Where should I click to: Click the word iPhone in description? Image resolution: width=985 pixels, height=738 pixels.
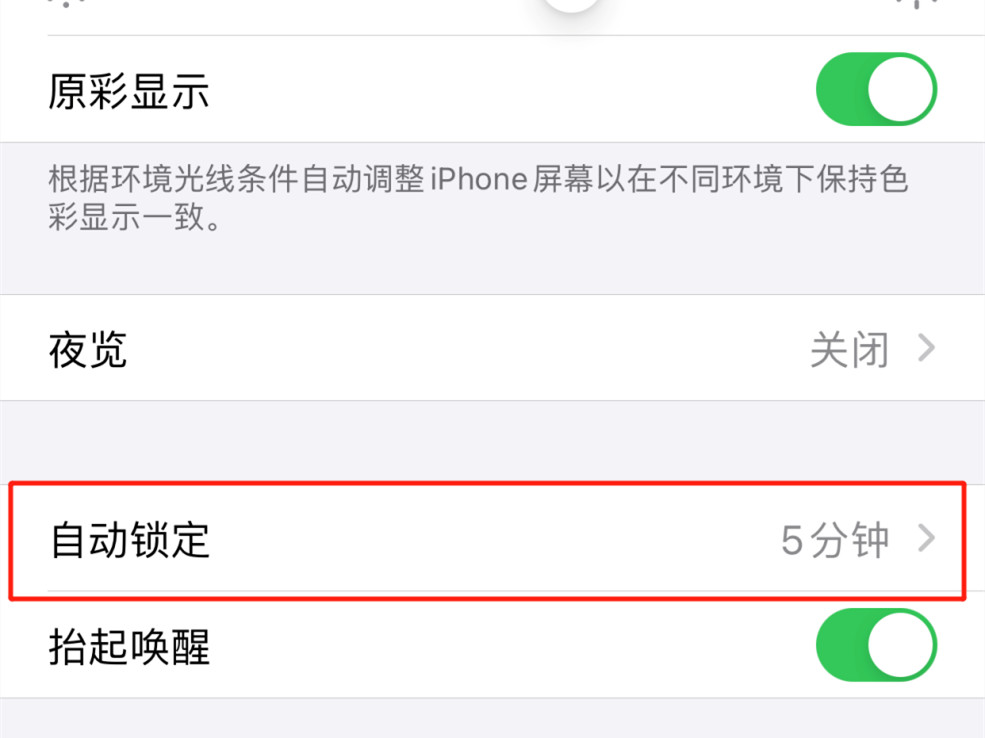479,179
